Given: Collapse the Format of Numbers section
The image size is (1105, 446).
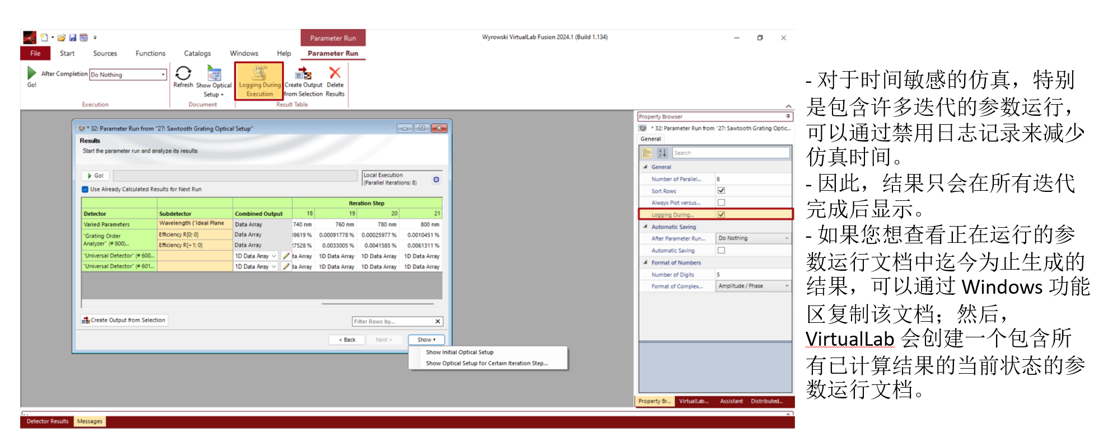Looking at the screenshot, I should (x=644, y=262).
